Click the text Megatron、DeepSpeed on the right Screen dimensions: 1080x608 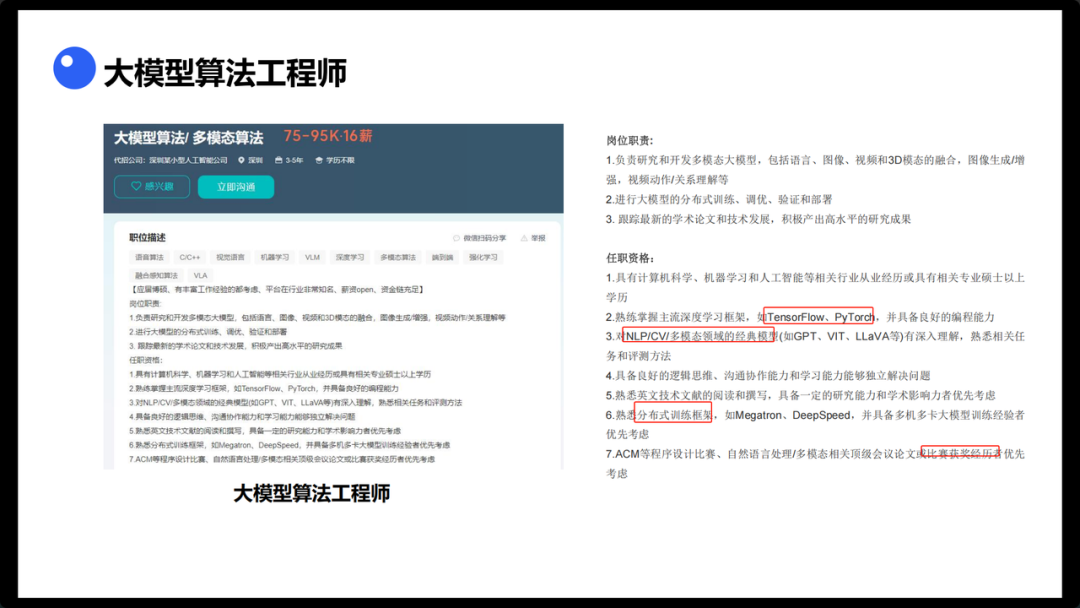coord(792,415)
